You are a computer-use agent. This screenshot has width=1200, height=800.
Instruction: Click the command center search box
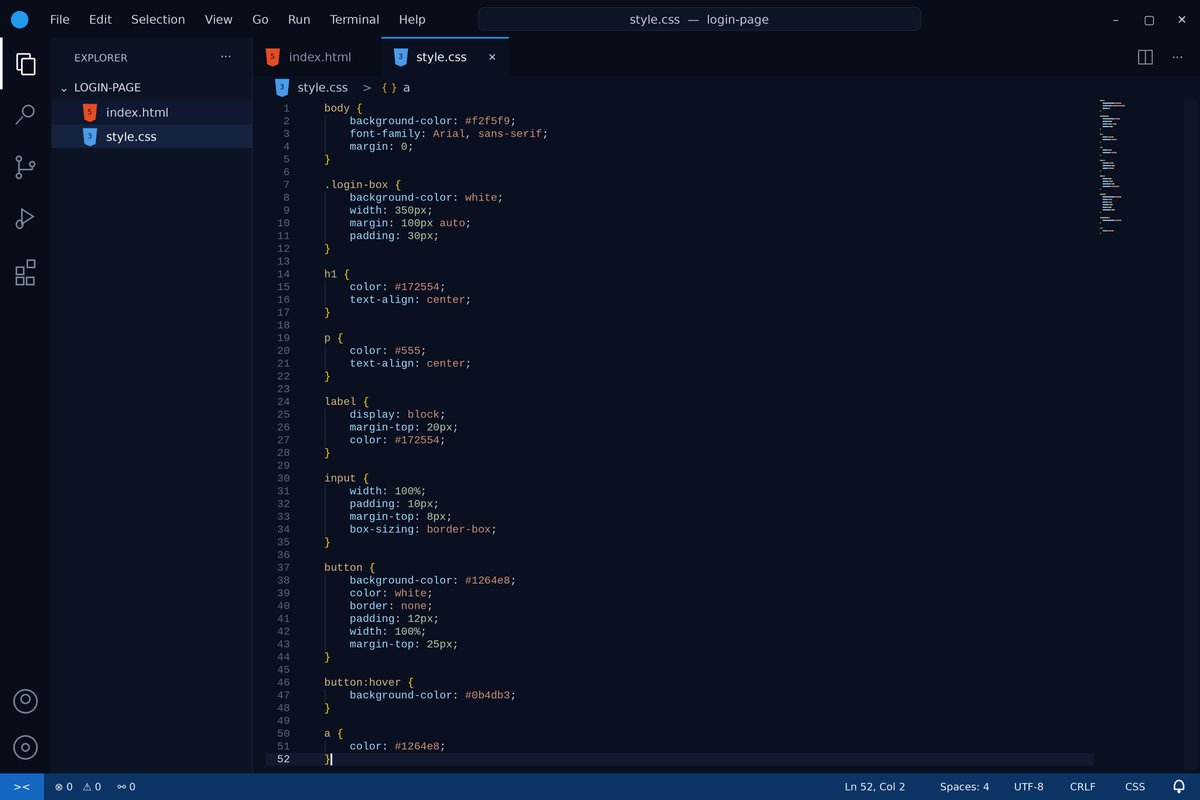(x=699, y=19)
